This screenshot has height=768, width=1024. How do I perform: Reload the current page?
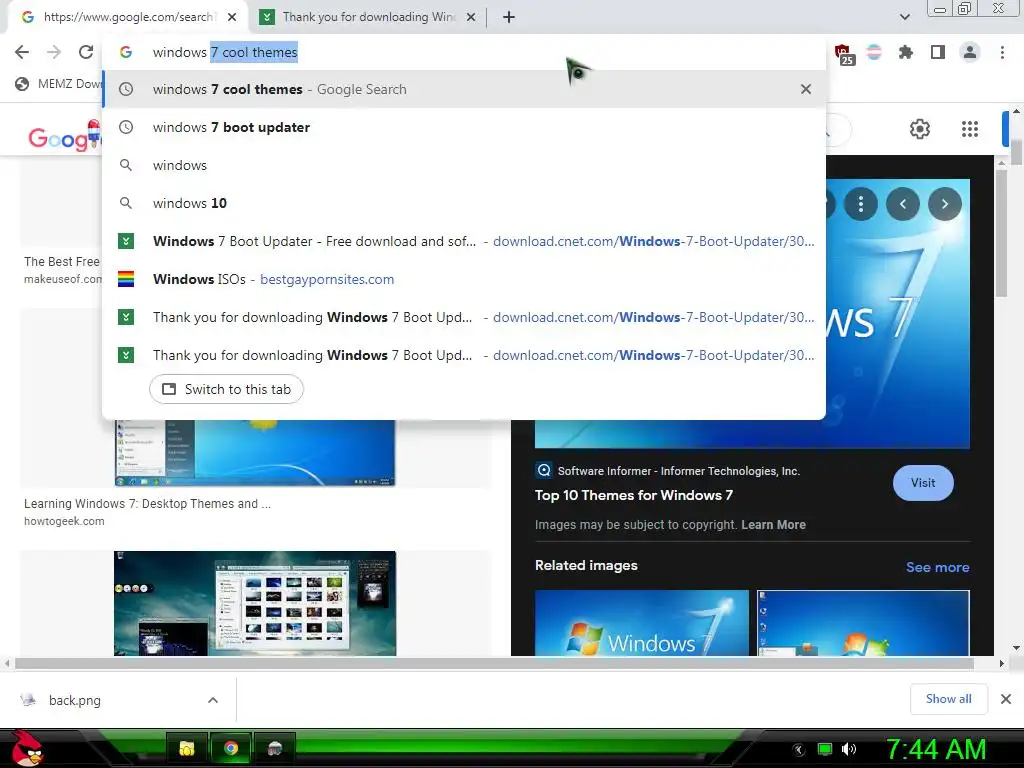[x=86, y=52]
